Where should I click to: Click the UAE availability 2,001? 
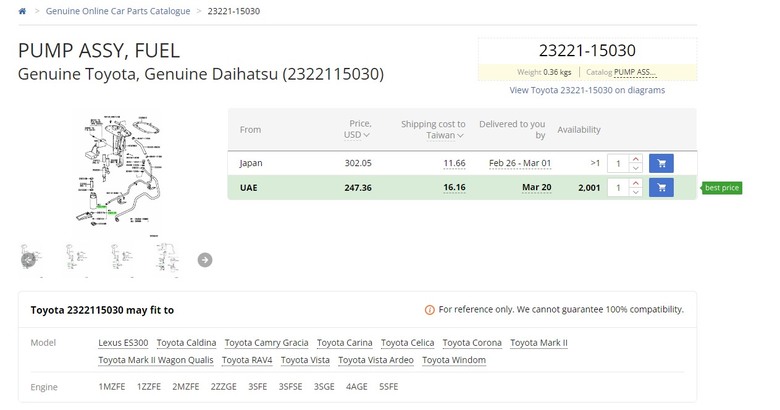589,188
